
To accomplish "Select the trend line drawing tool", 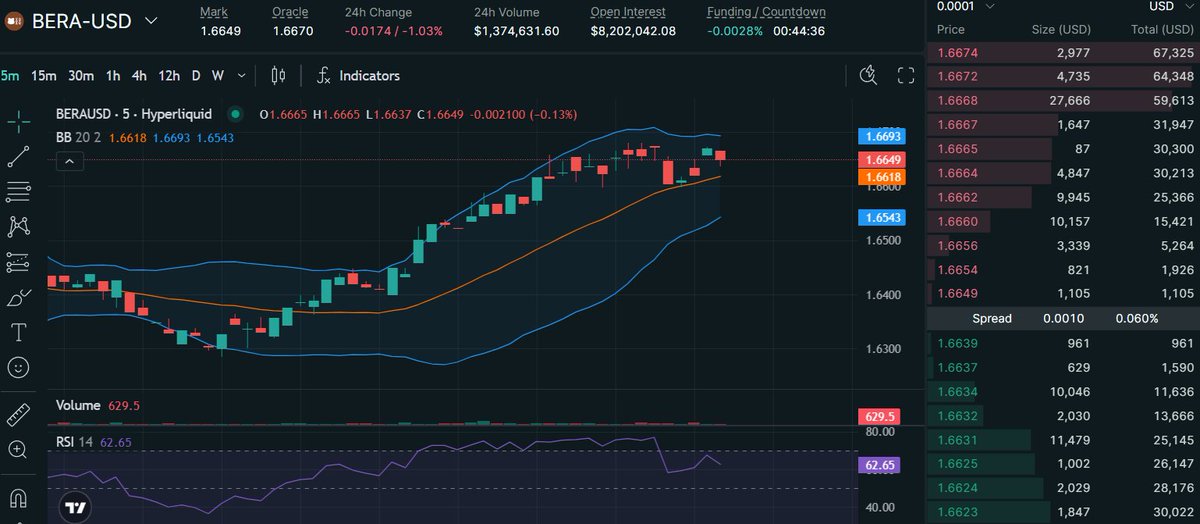I will click(x=18, y=156).
